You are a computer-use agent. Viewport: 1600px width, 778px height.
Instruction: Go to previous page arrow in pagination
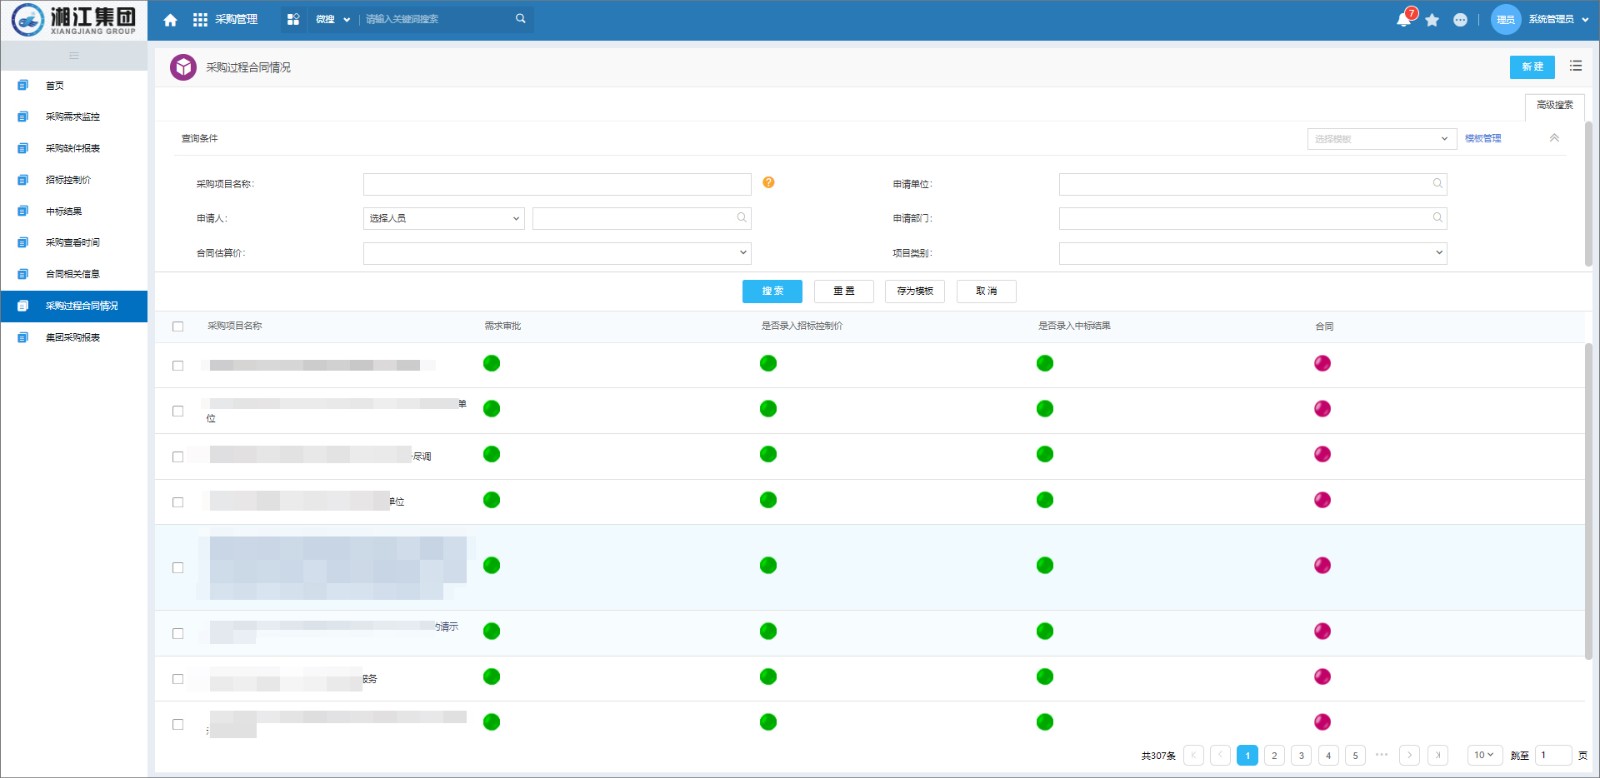(x=1220, y=755)
